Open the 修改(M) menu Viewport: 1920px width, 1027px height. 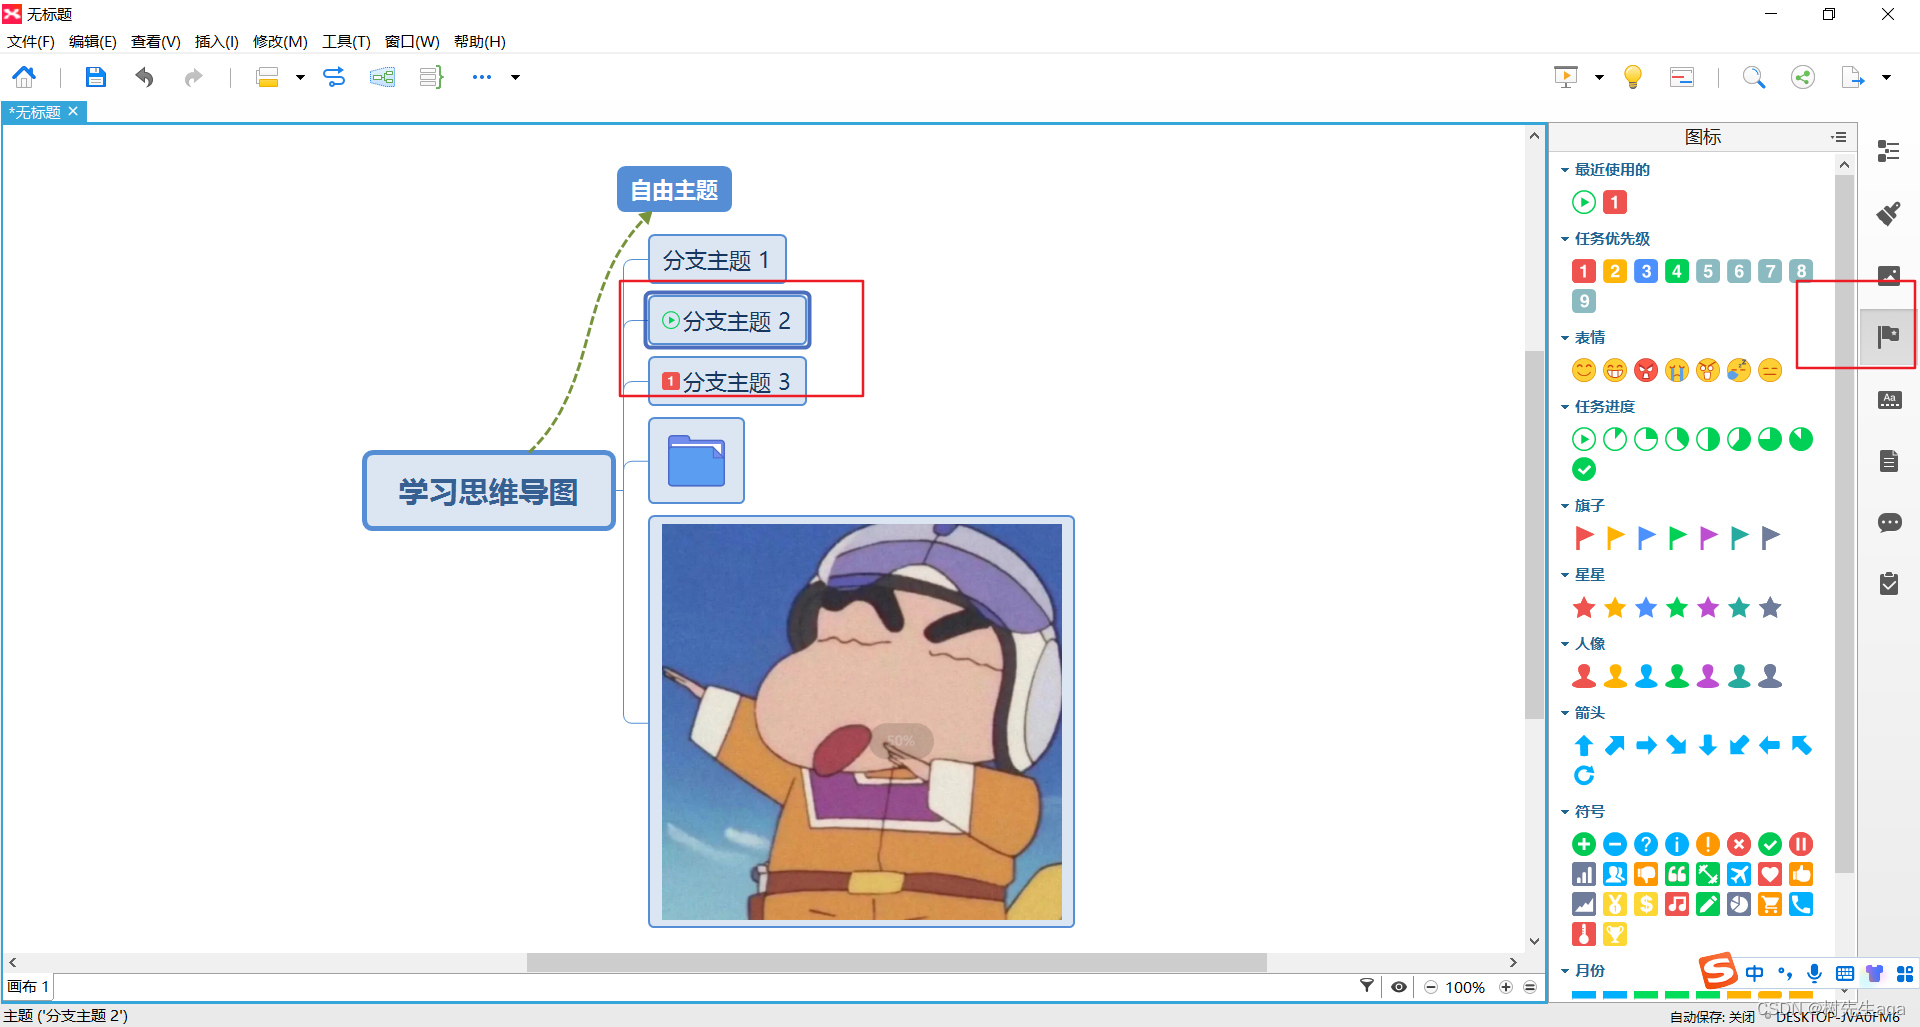point(280,41)
